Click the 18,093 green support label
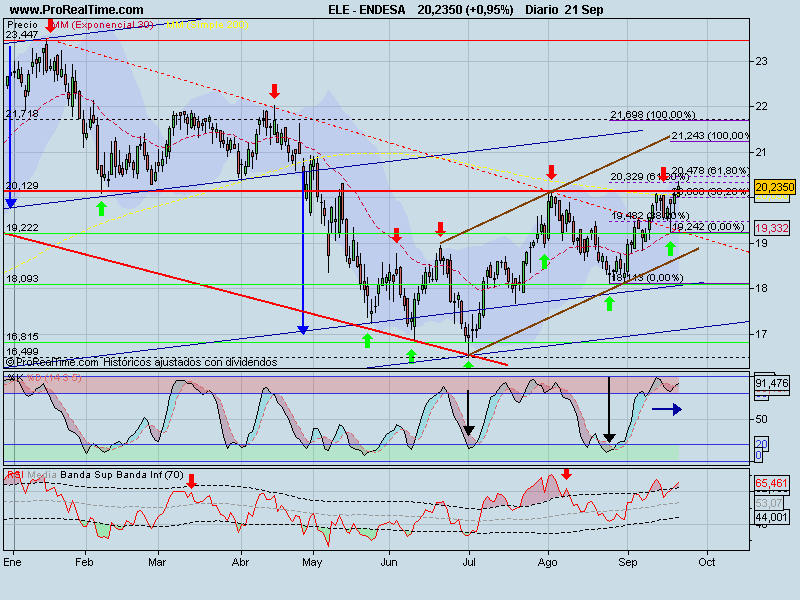 (x=22, y=279)
